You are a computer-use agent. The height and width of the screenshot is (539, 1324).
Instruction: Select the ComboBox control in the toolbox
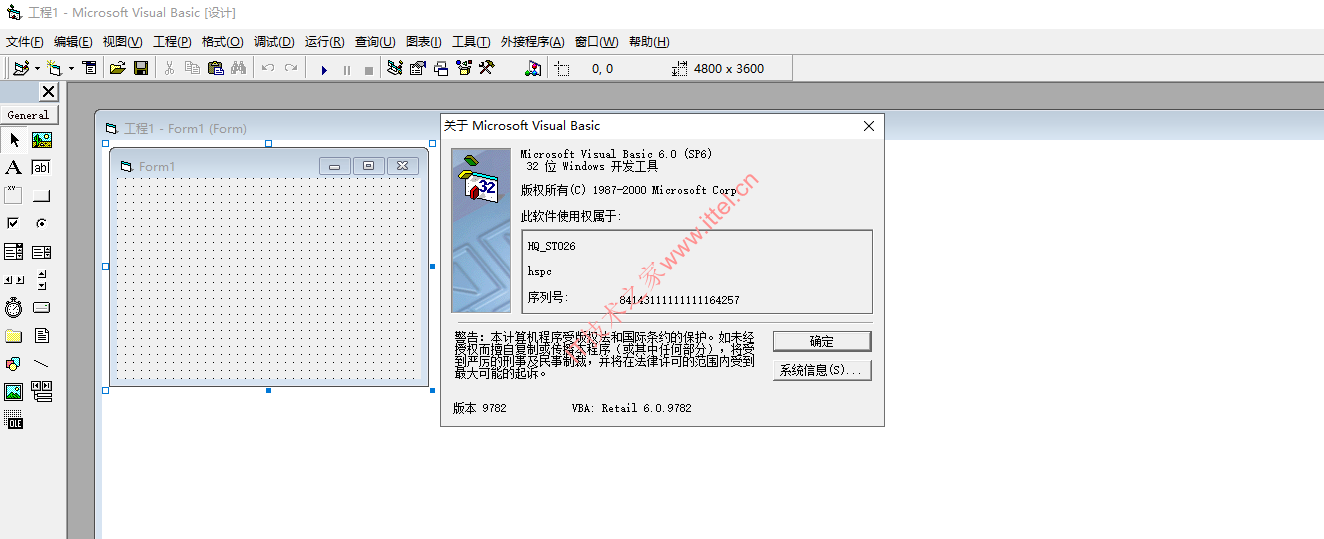[x=14, y=252]
